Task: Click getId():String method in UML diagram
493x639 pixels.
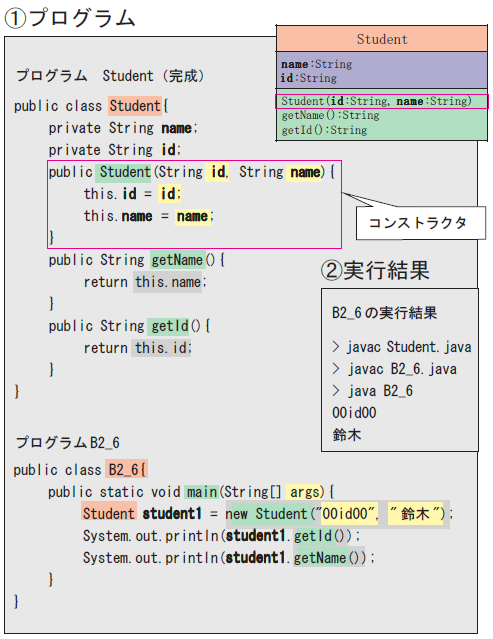Action: (x=324, y=130)
